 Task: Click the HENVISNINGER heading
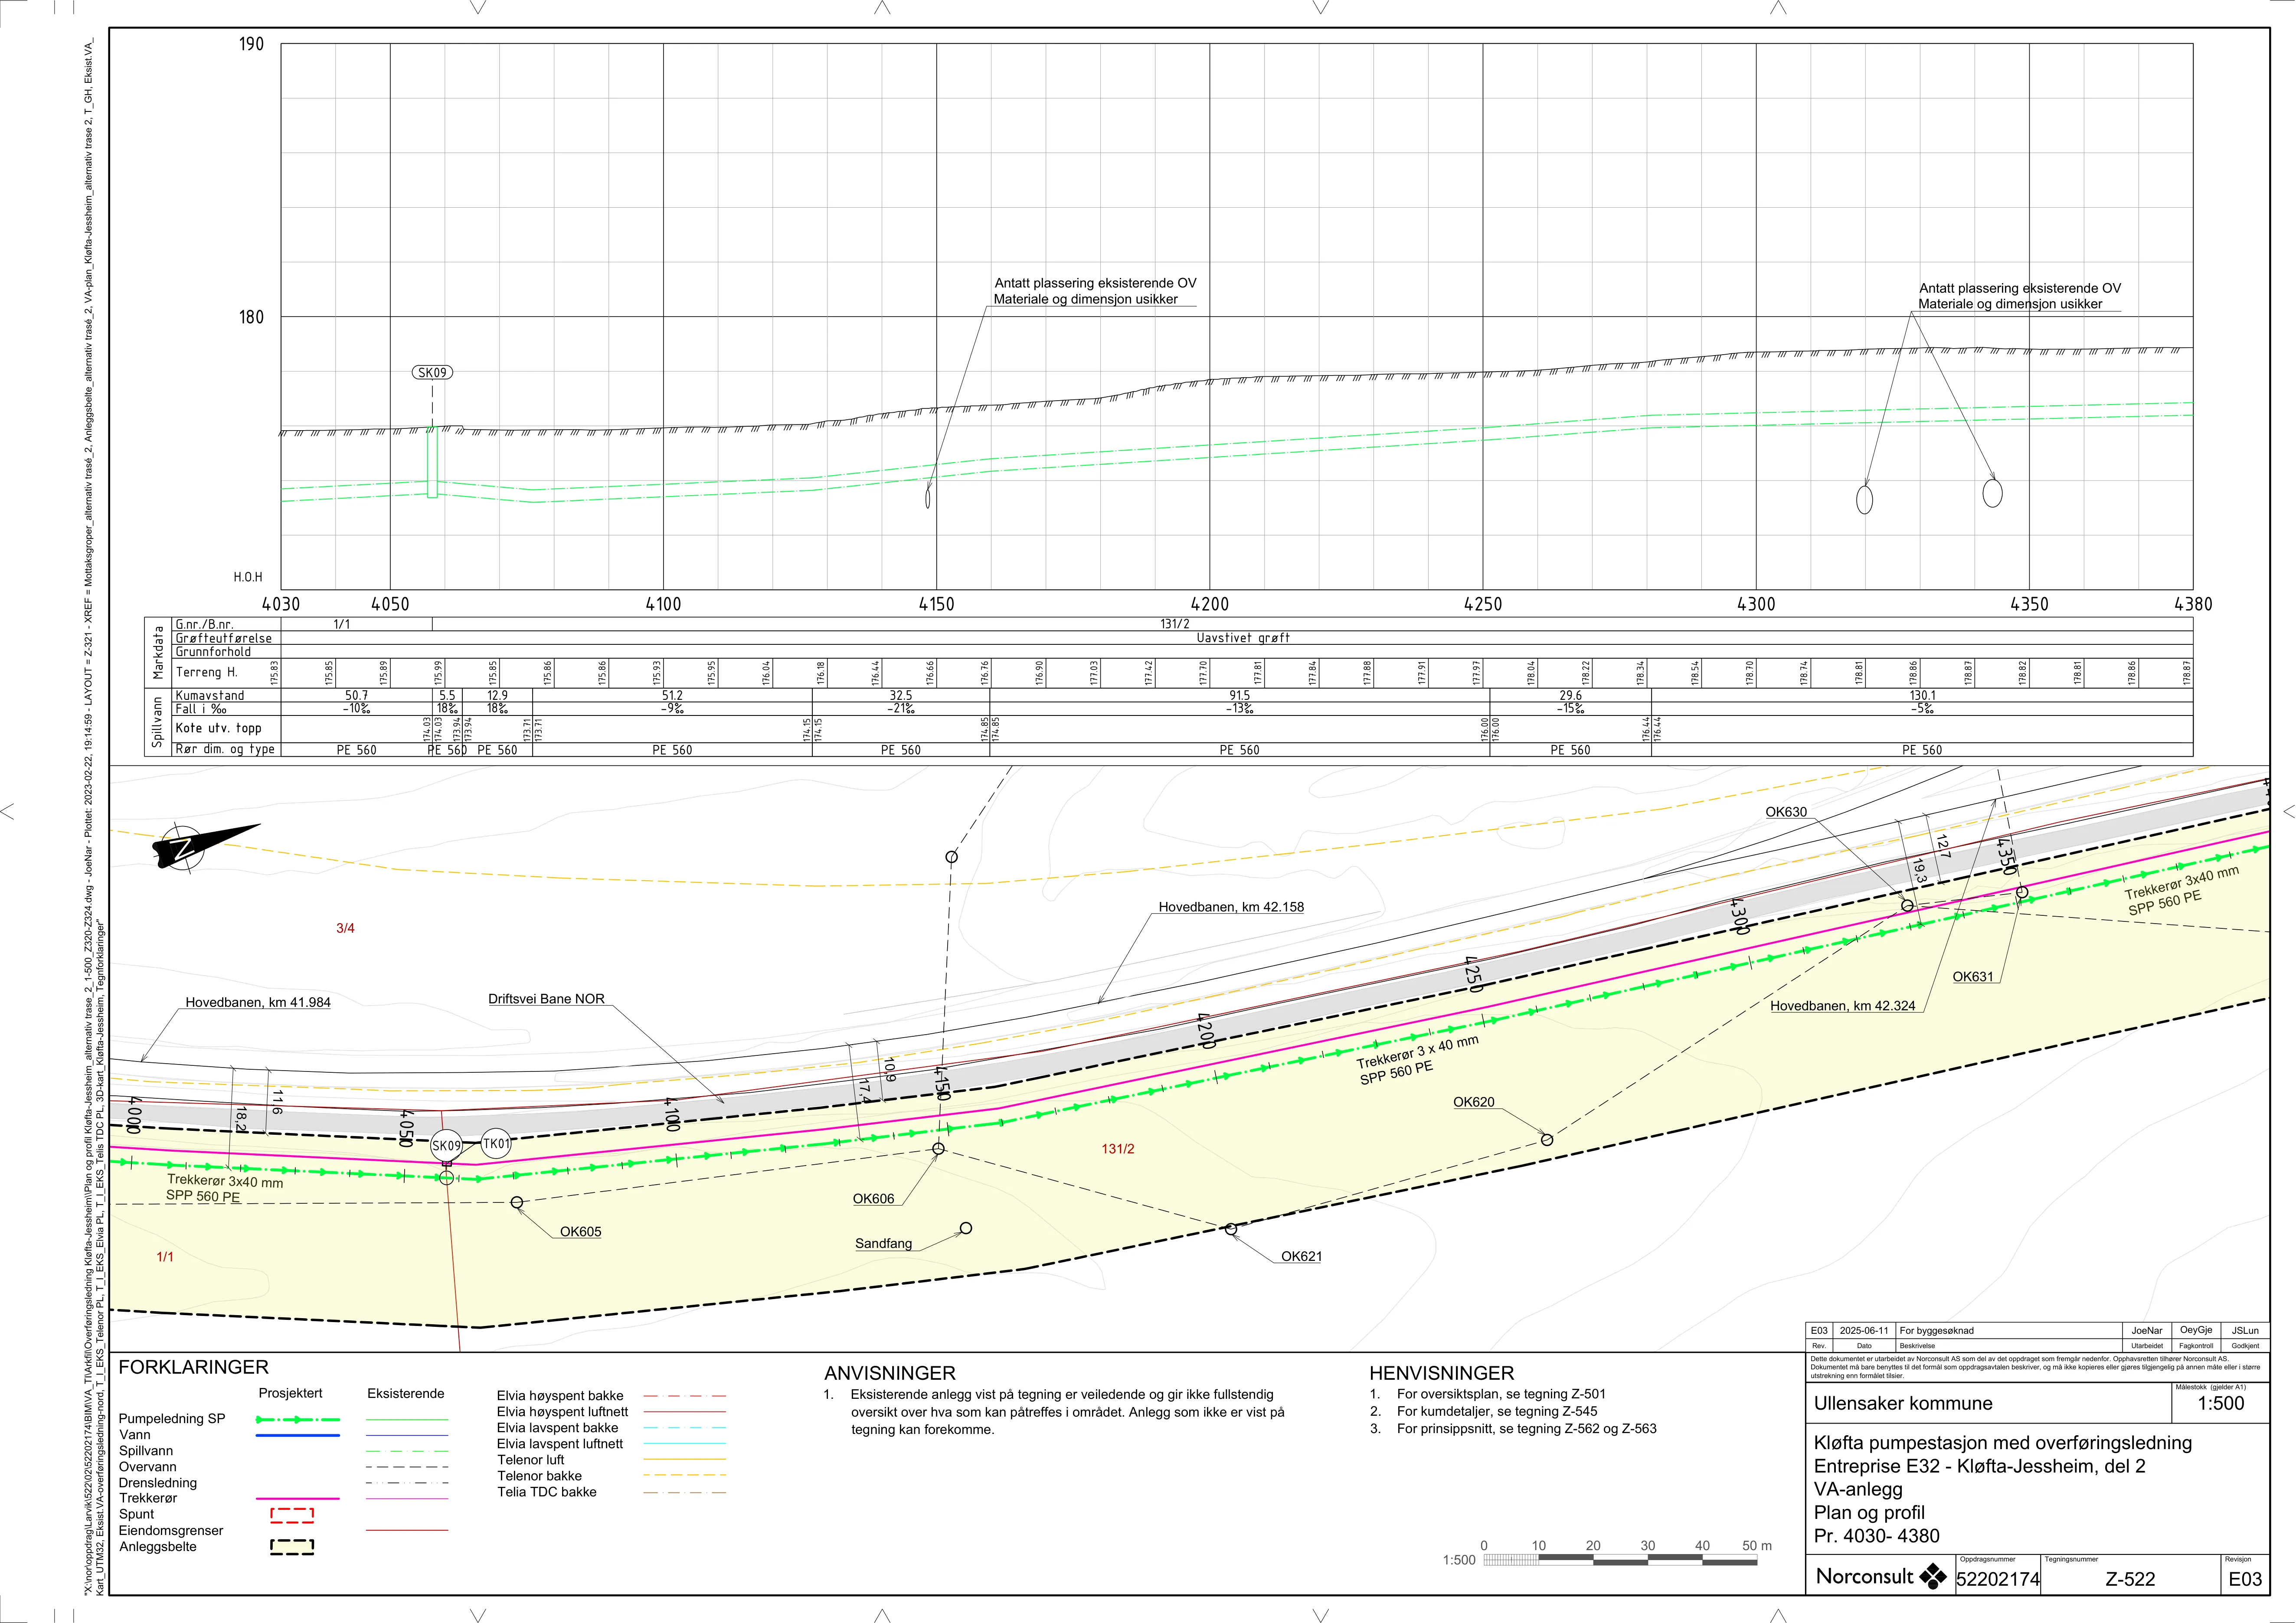pyautogui.click(x=1442, y=1374)
